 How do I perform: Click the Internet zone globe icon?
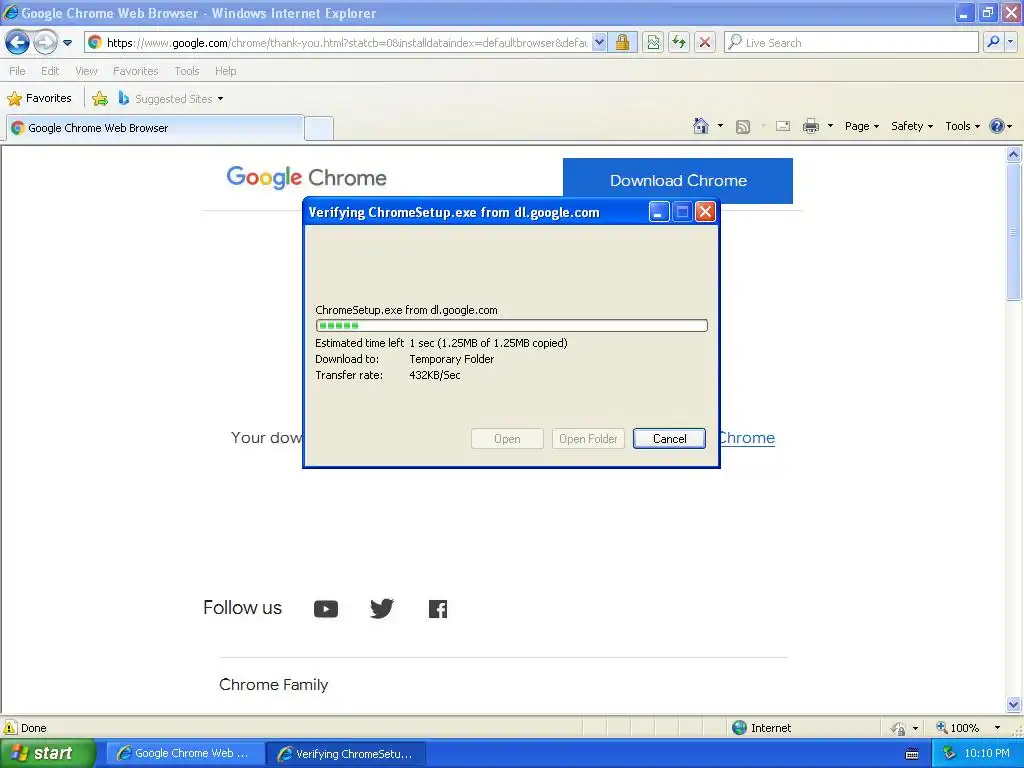[x=739, y=728]
